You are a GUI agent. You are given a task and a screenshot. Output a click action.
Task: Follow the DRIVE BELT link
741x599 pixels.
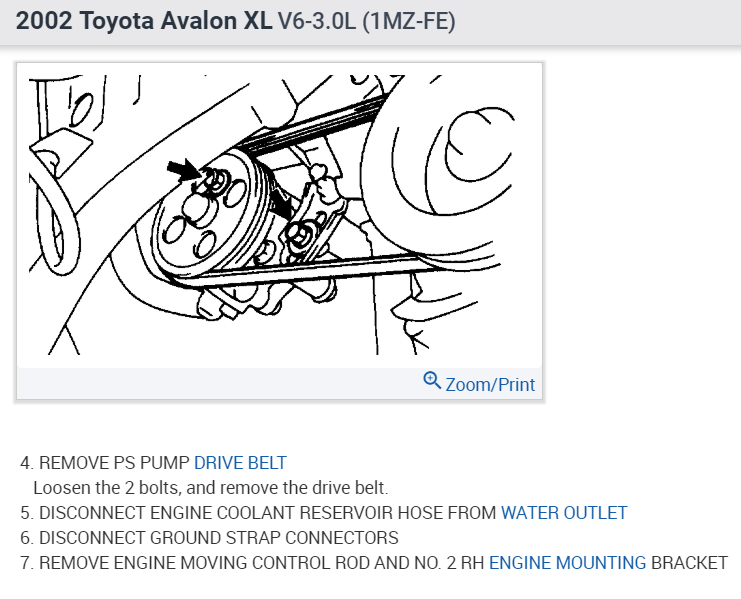240,462
